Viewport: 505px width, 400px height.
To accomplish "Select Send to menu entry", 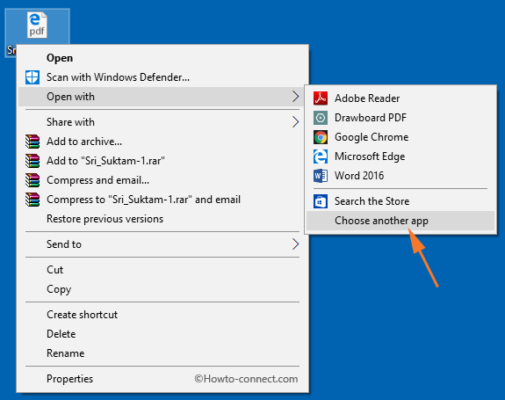I will click(x=162, y=244).
